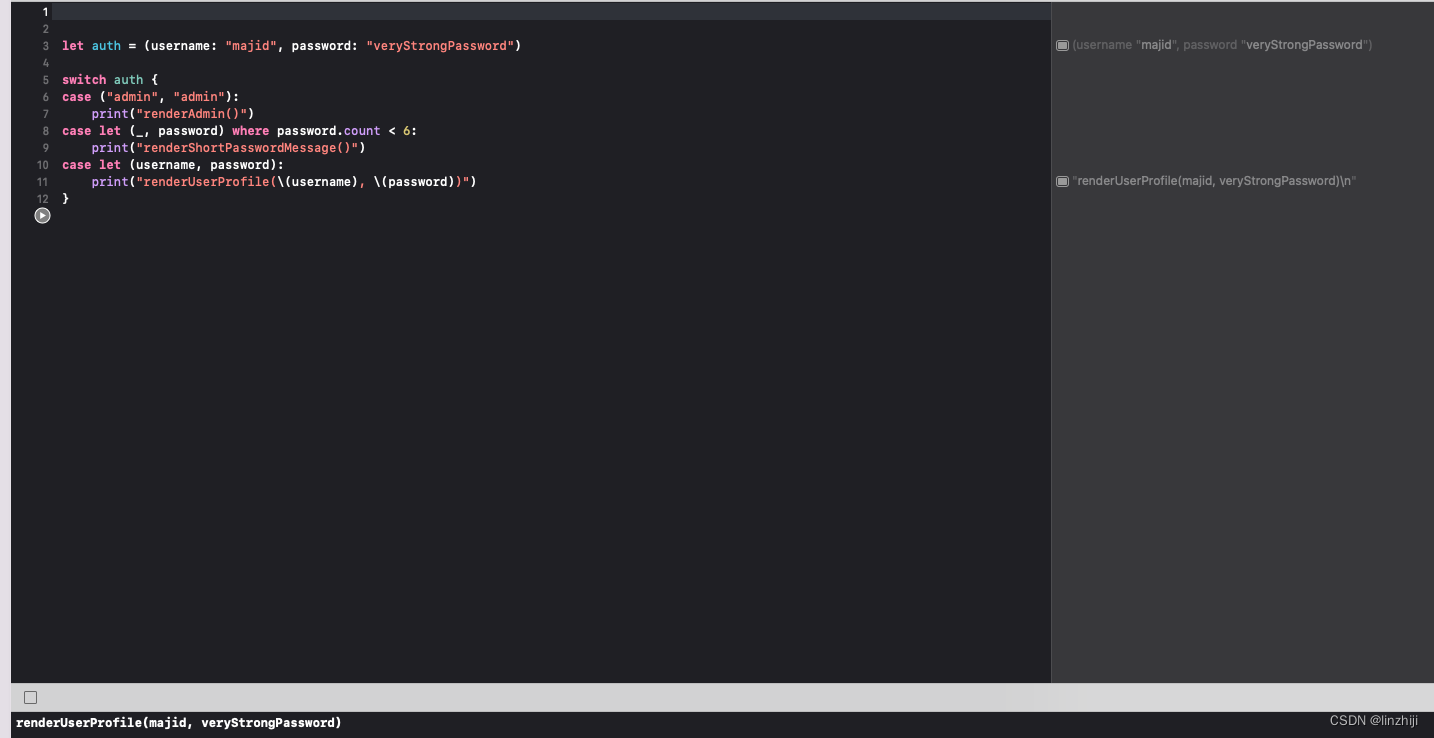This screenshot has height=738, width=1434.
Task: Select the case admin admin pattern line
Action: point(150,96)
